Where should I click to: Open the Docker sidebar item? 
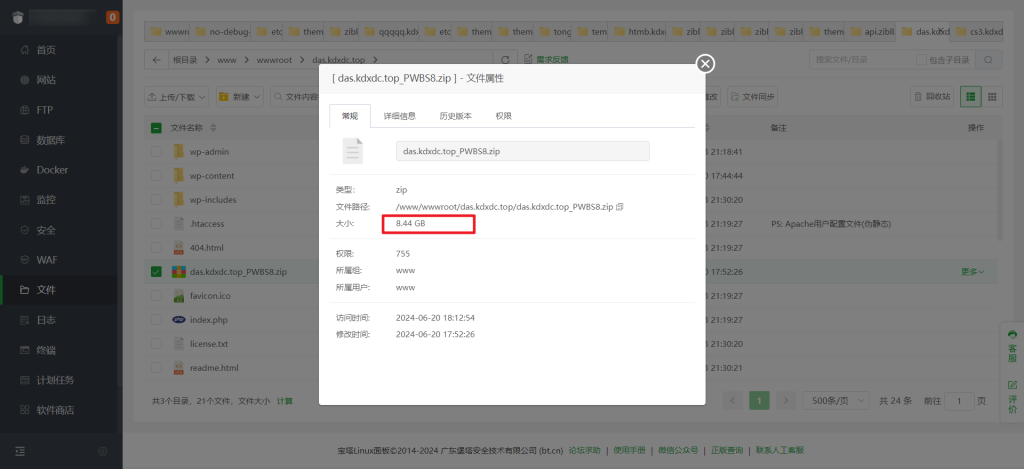(x=52, y=170)
